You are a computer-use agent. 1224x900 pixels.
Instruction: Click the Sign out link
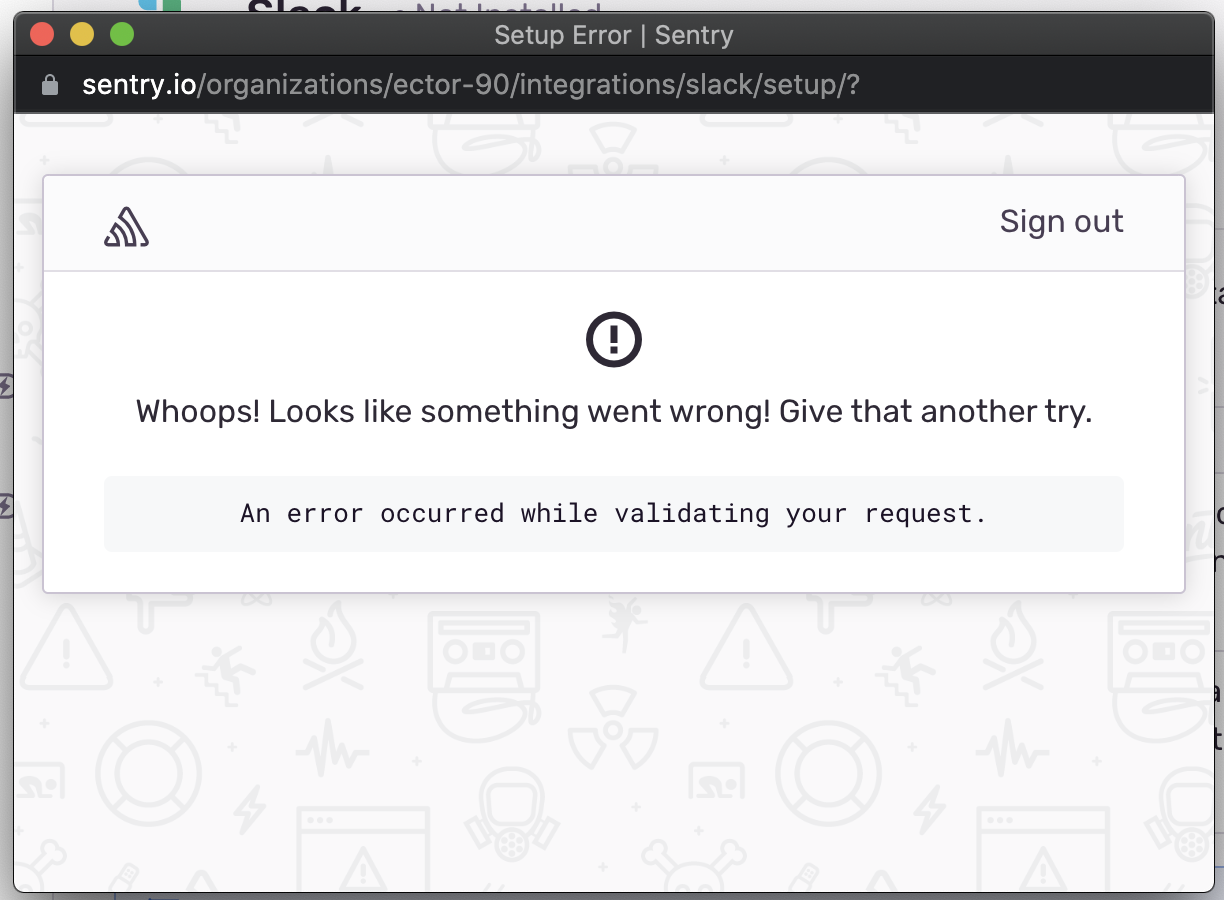point(1061,222)
